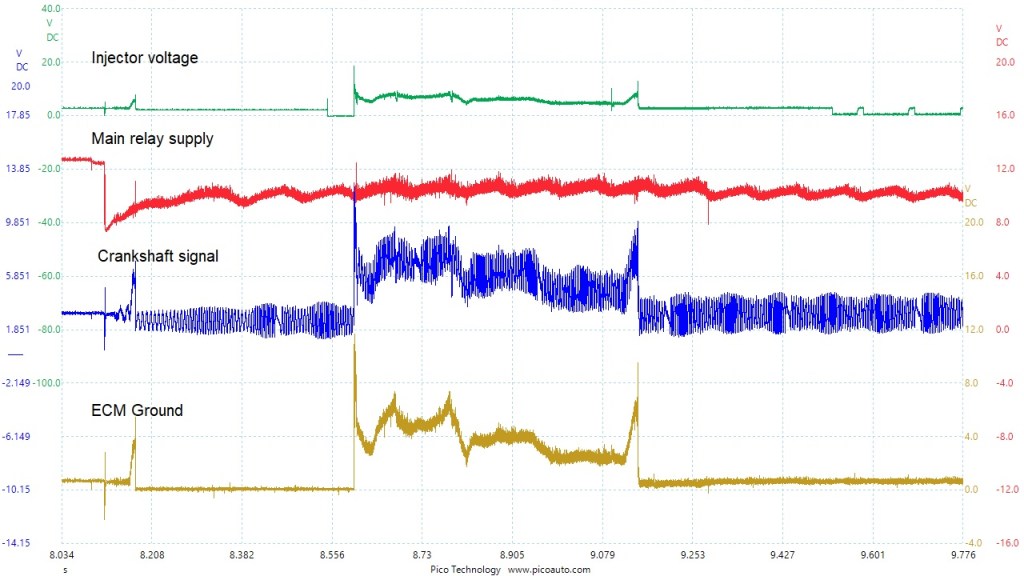Click the yellow V DC axis unit label
Image resolution: width=1024 pixels, height=576 pixels.
(972, 194)
